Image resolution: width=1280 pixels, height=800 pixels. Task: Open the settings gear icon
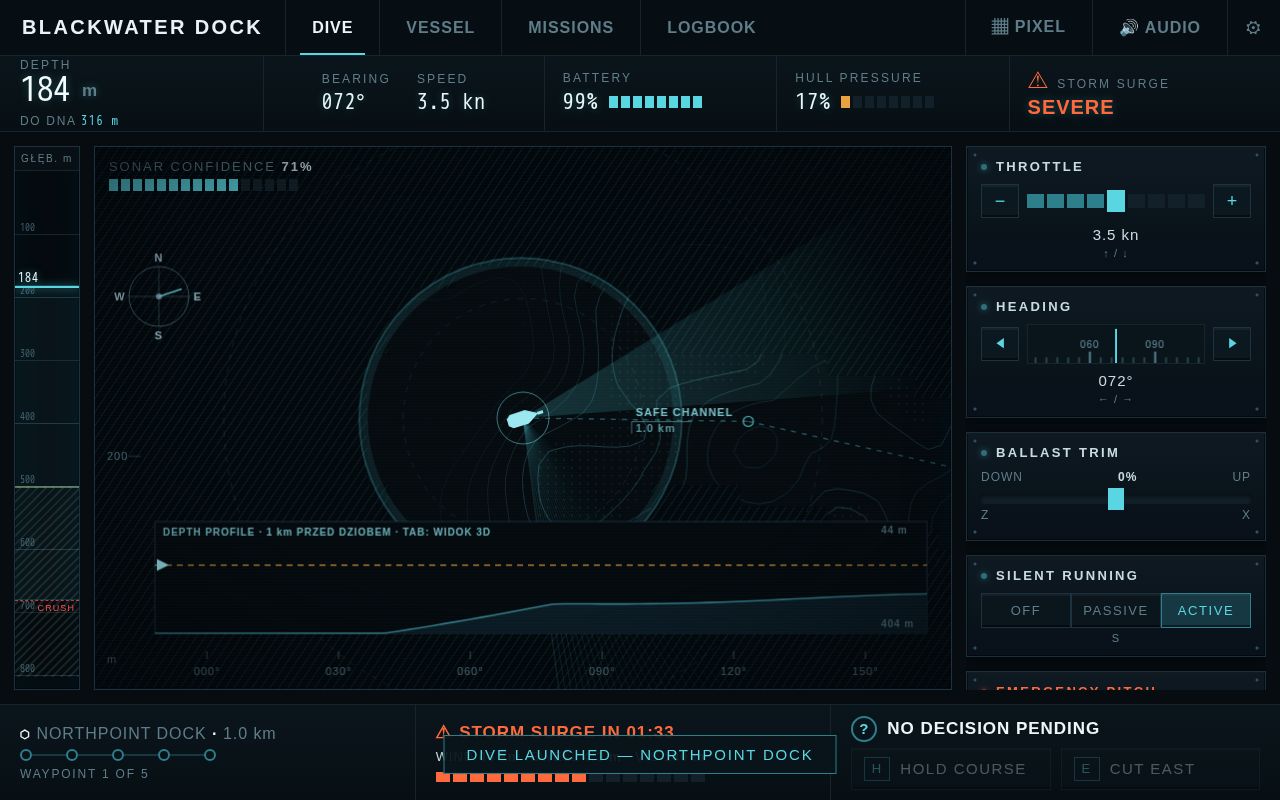click(x=1253, y=28)
